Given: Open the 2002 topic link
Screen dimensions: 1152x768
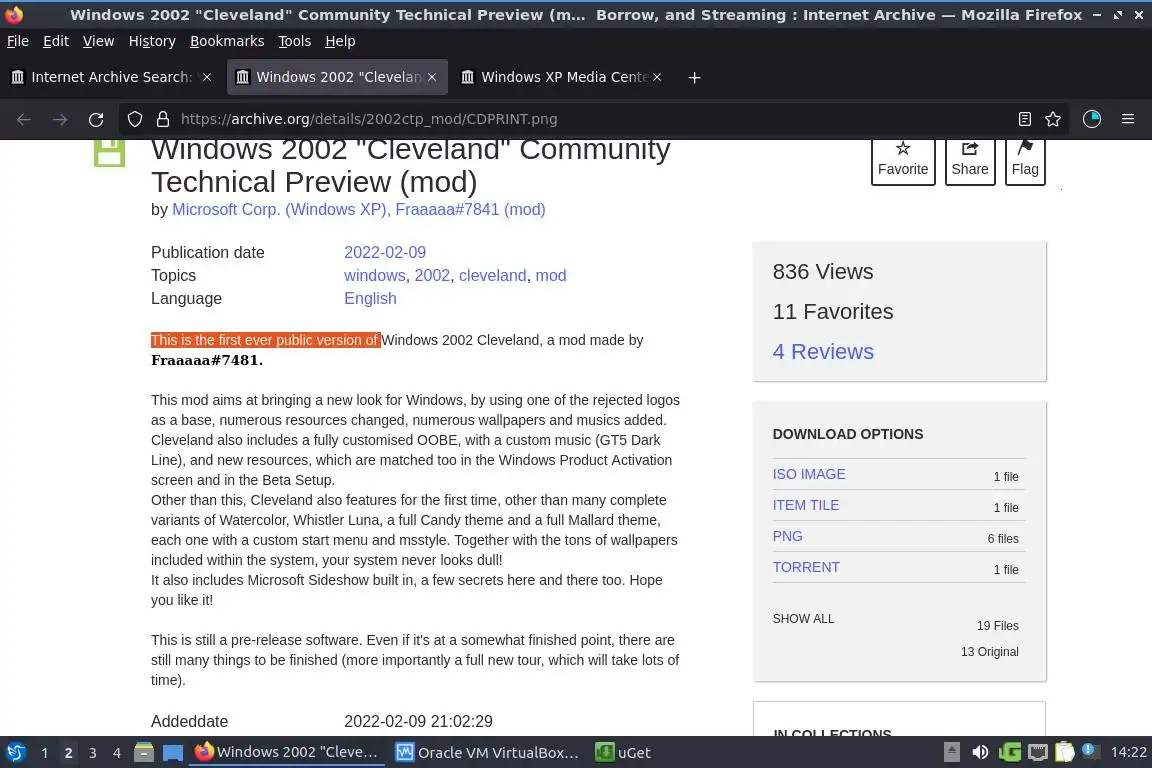Looking at the screenshot, I should click(432, 276).
